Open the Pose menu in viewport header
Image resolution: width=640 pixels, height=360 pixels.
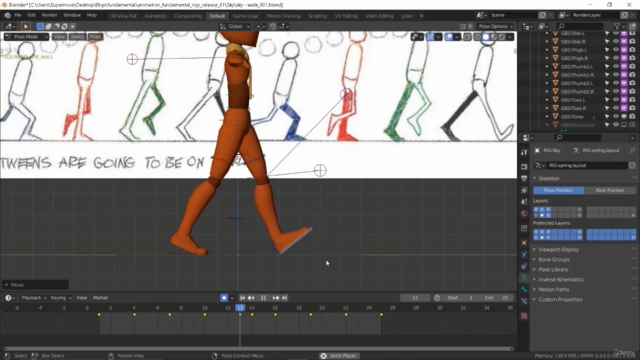95,37
